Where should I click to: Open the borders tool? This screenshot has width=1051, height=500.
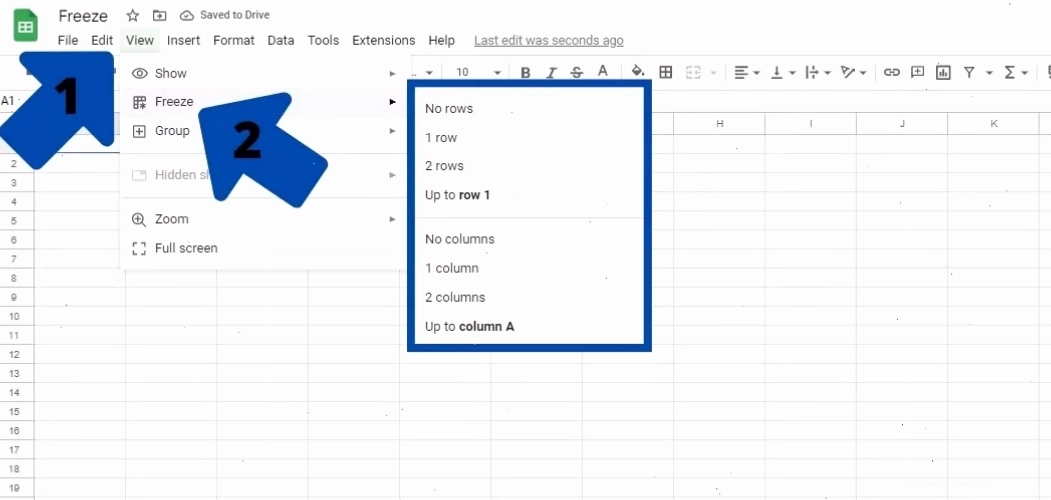[x=666, y=72]
